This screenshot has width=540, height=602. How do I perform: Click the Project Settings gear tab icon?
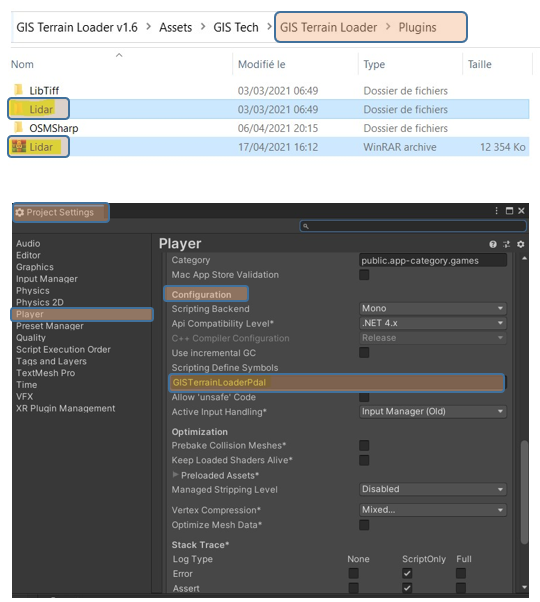coord(20,212)
